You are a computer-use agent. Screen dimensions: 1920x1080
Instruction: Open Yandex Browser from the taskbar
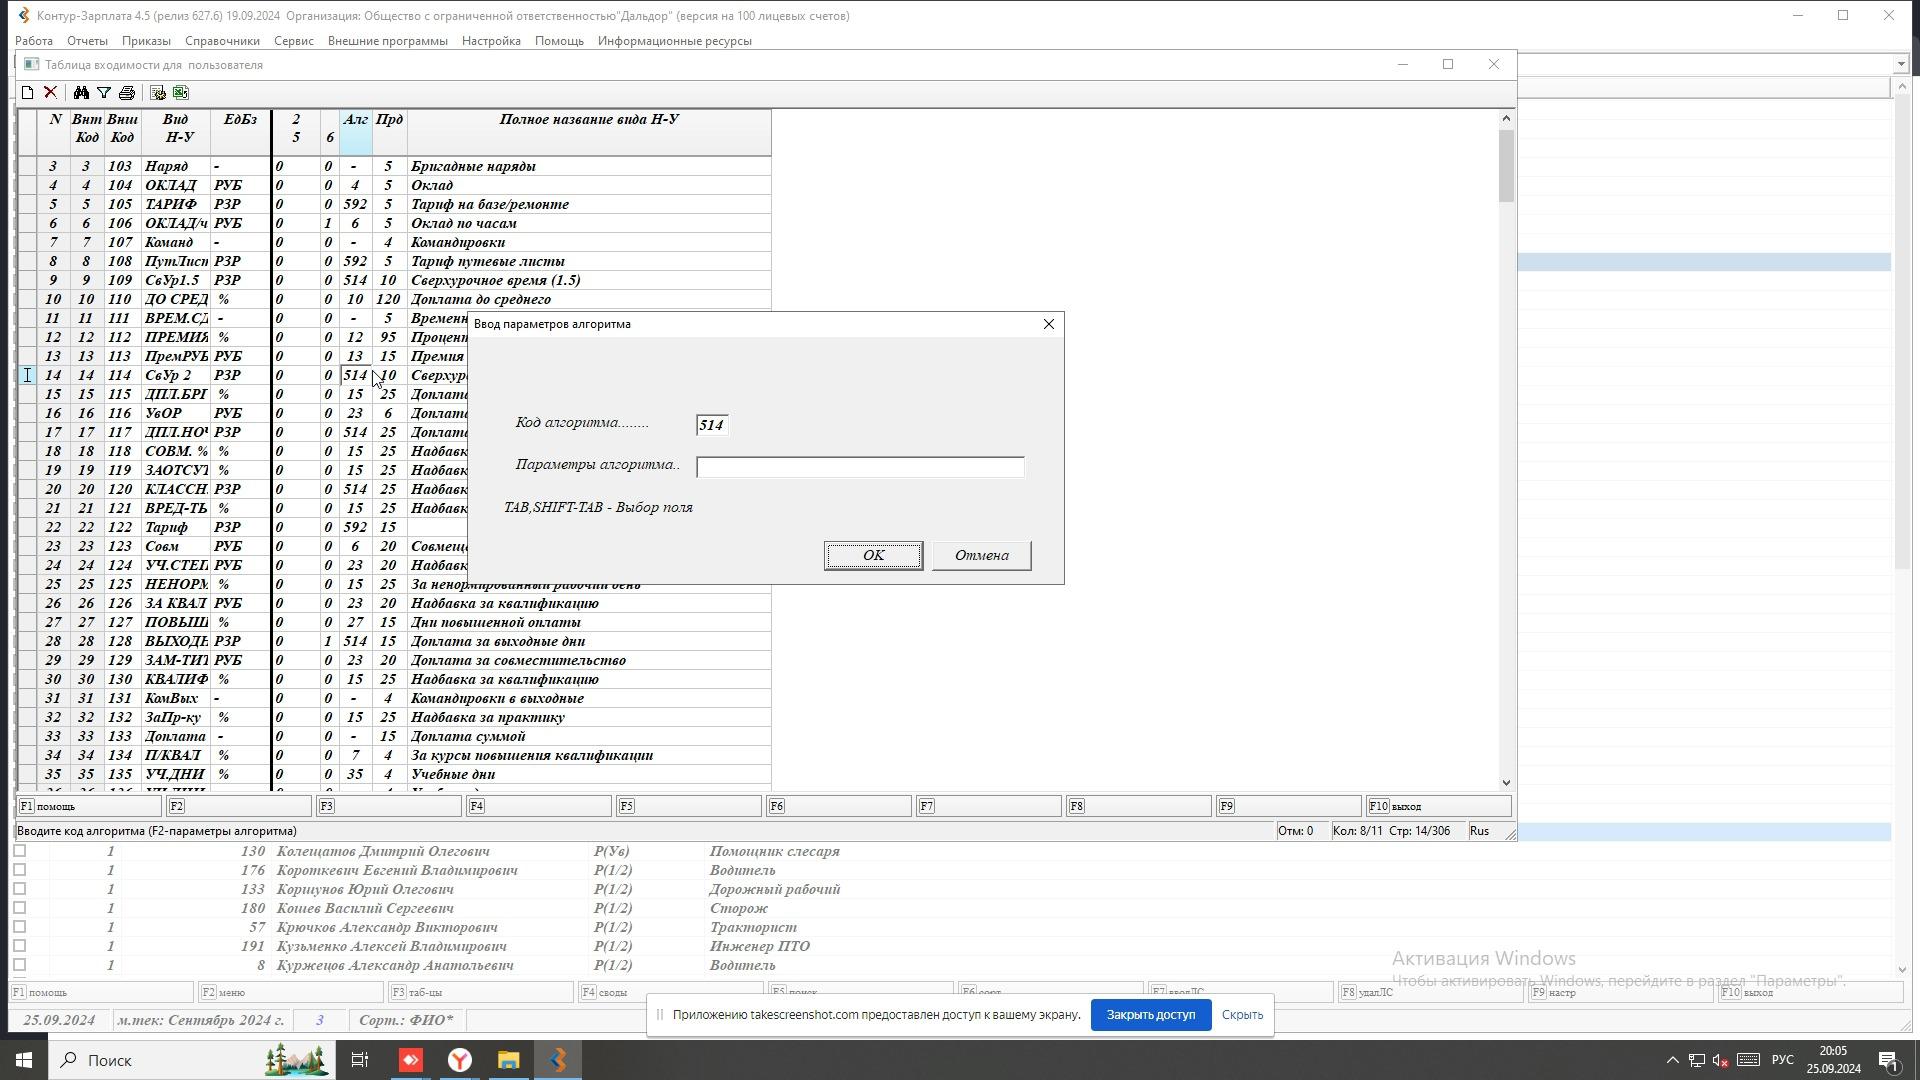click(x=460, y=1060)
